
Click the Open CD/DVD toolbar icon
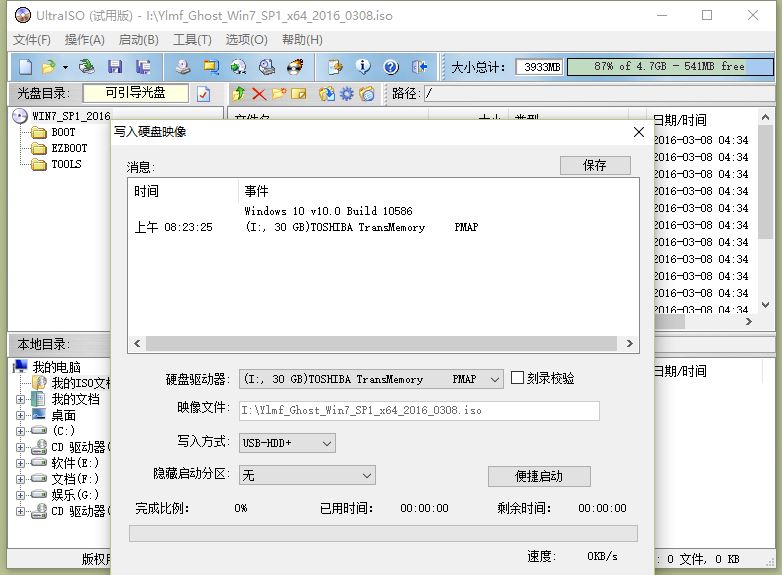coord(87,67)
